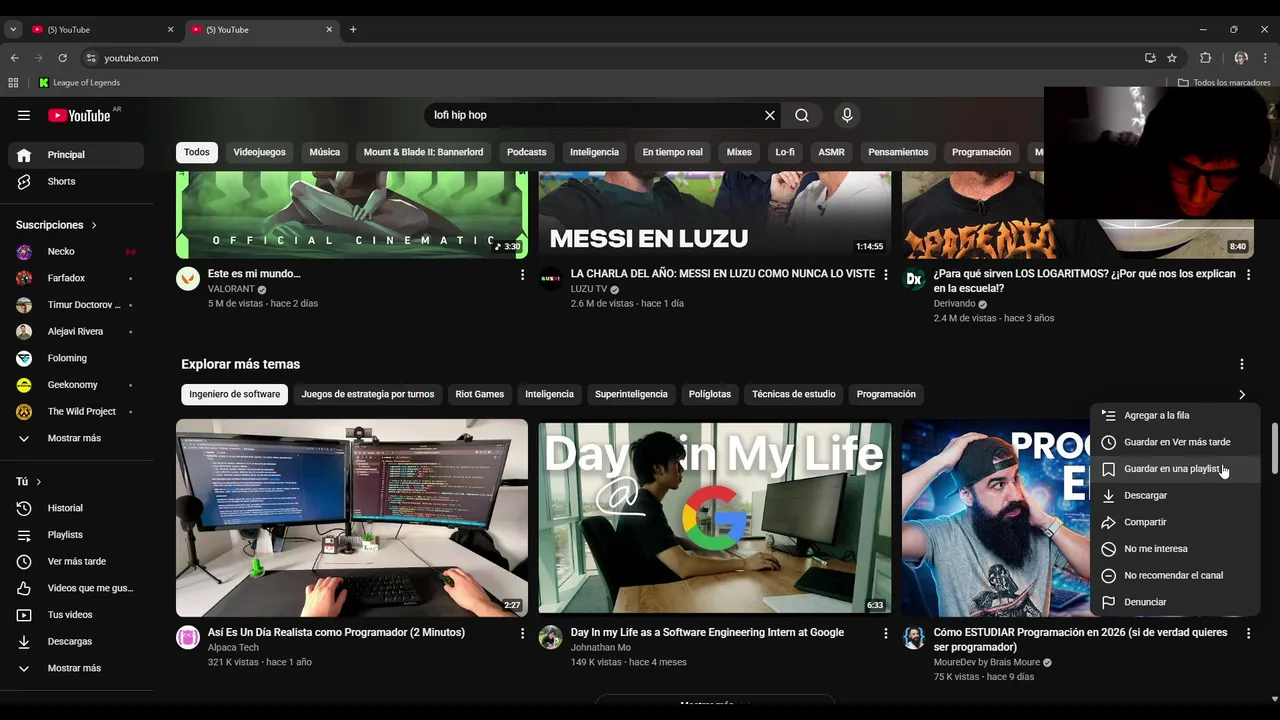
Task: Open Todos los marcadores folder
Action: (1224, 83)
